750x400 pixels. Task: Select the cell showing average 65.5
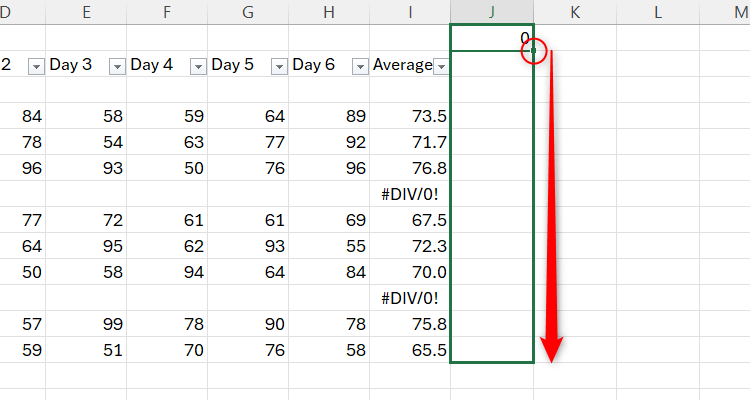(x=410, y=350)
